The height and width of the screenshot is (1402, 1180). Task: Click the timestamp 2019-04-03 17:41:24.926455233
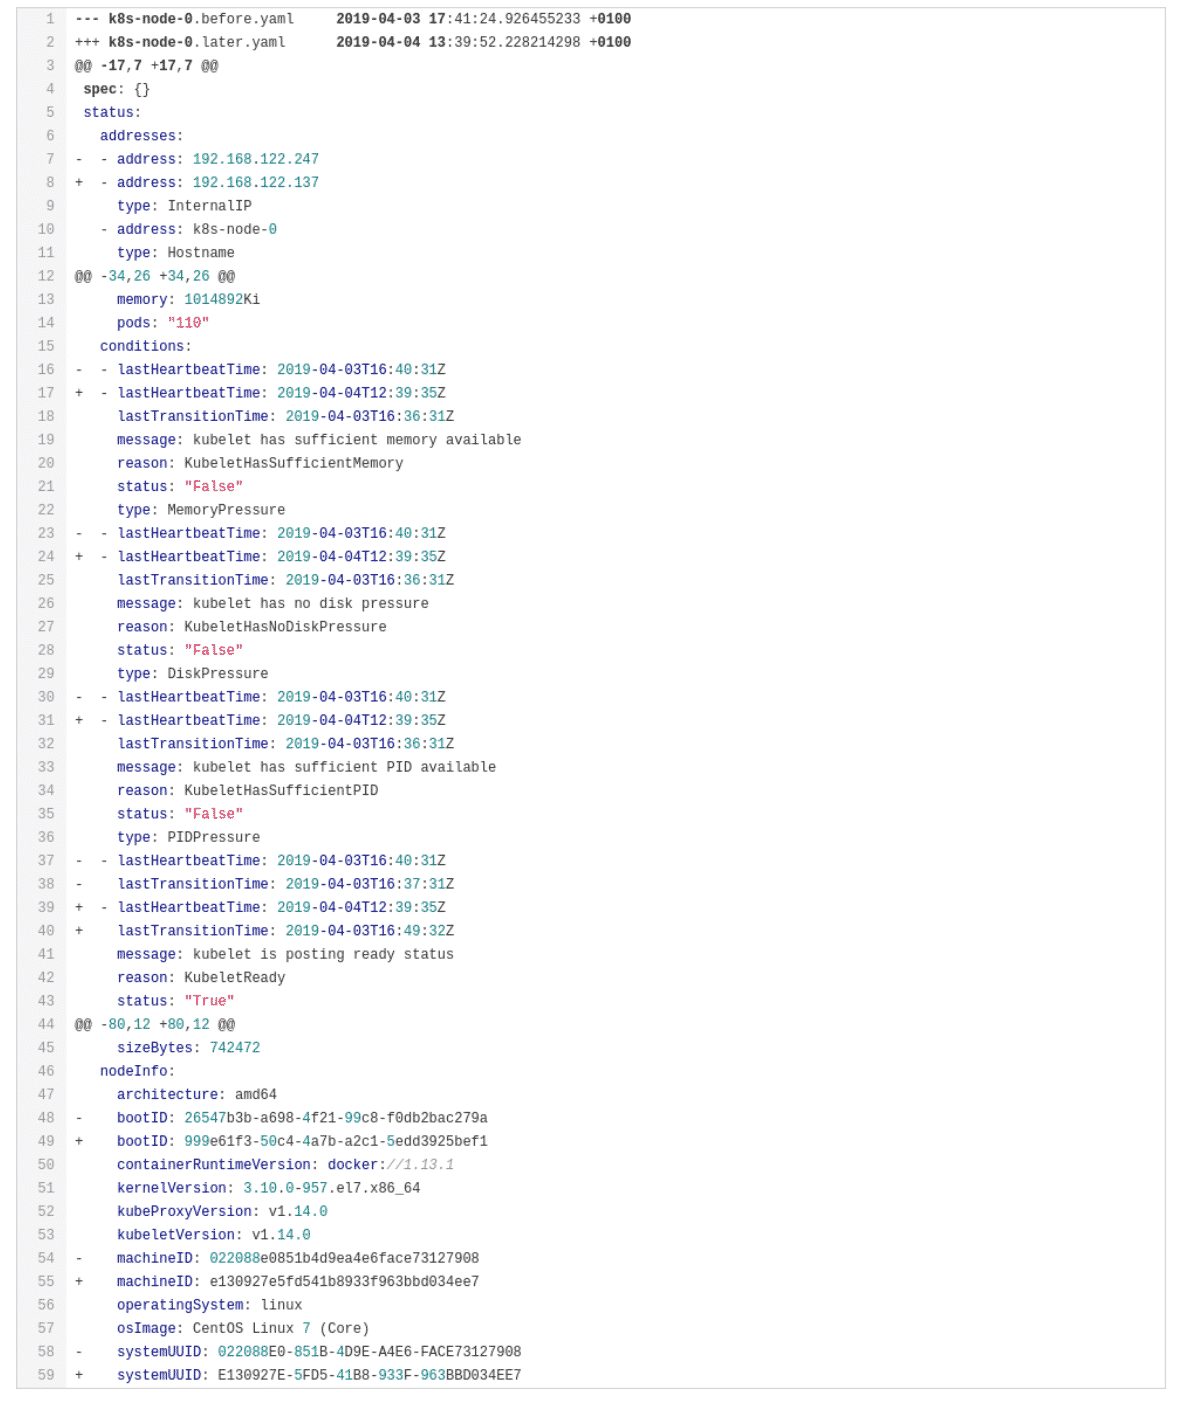click(x=458, y=19)
